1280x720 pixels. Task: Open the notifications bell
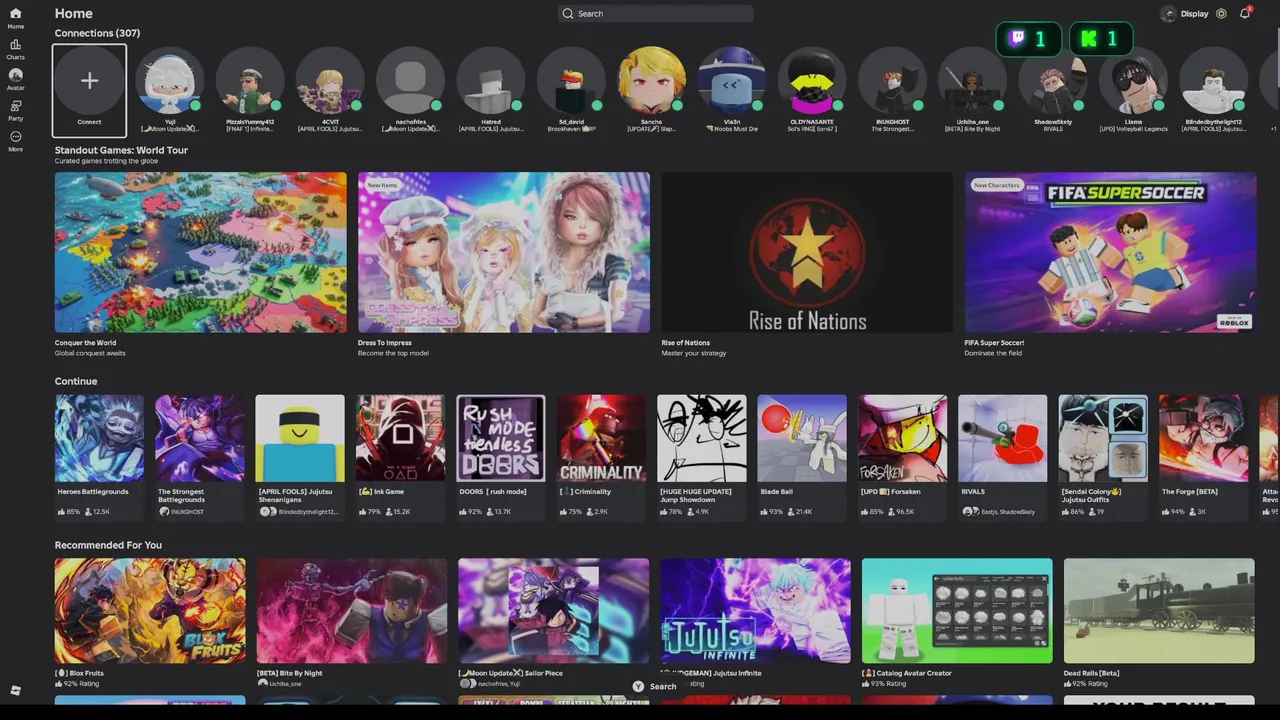tap(1245, 14)
